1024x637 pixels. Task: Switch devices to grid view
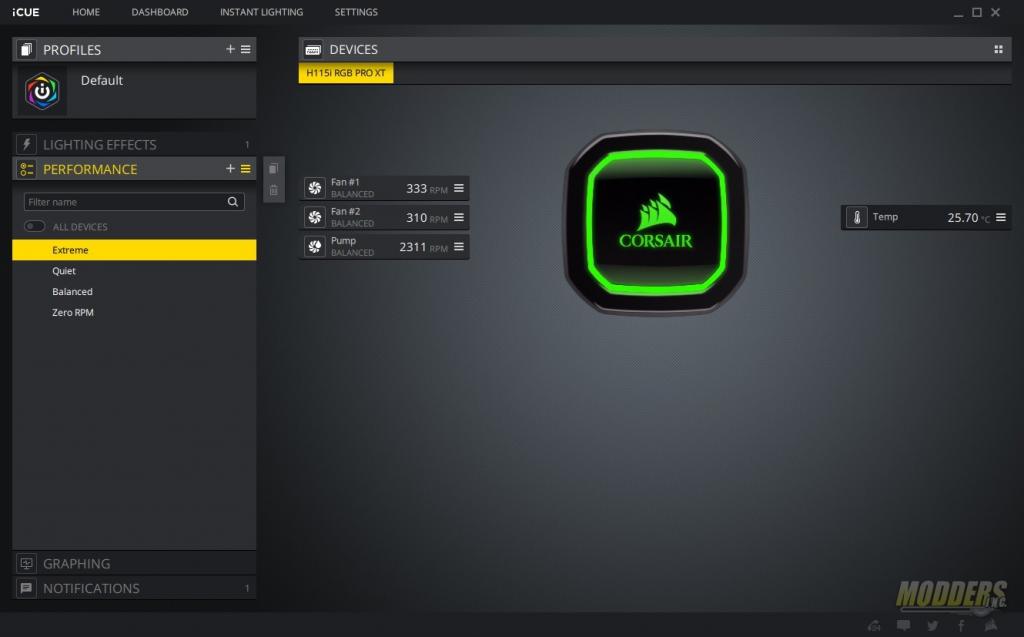(998, 49)
